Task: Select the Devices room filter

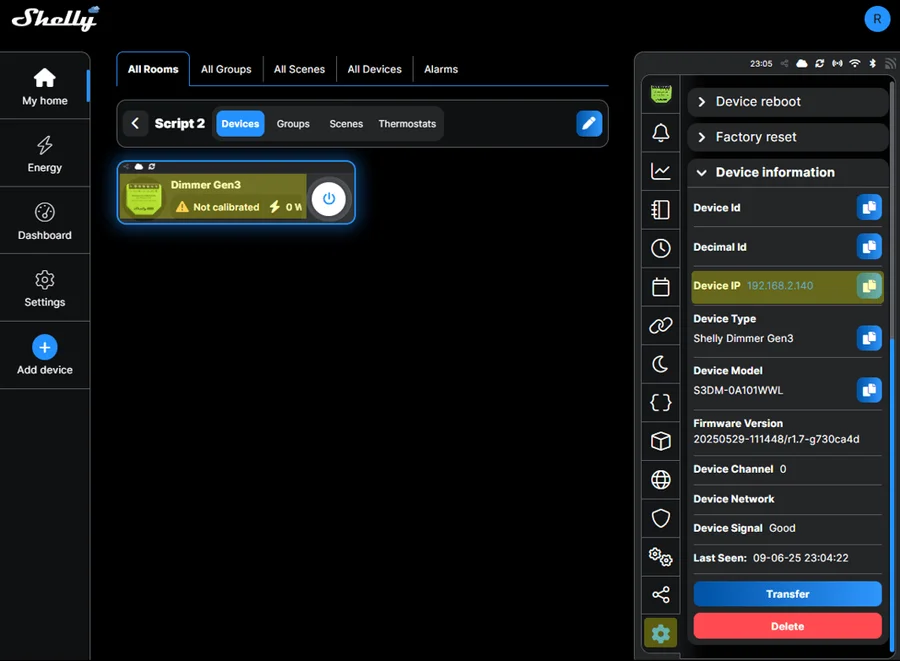Action: pos(240,123)
